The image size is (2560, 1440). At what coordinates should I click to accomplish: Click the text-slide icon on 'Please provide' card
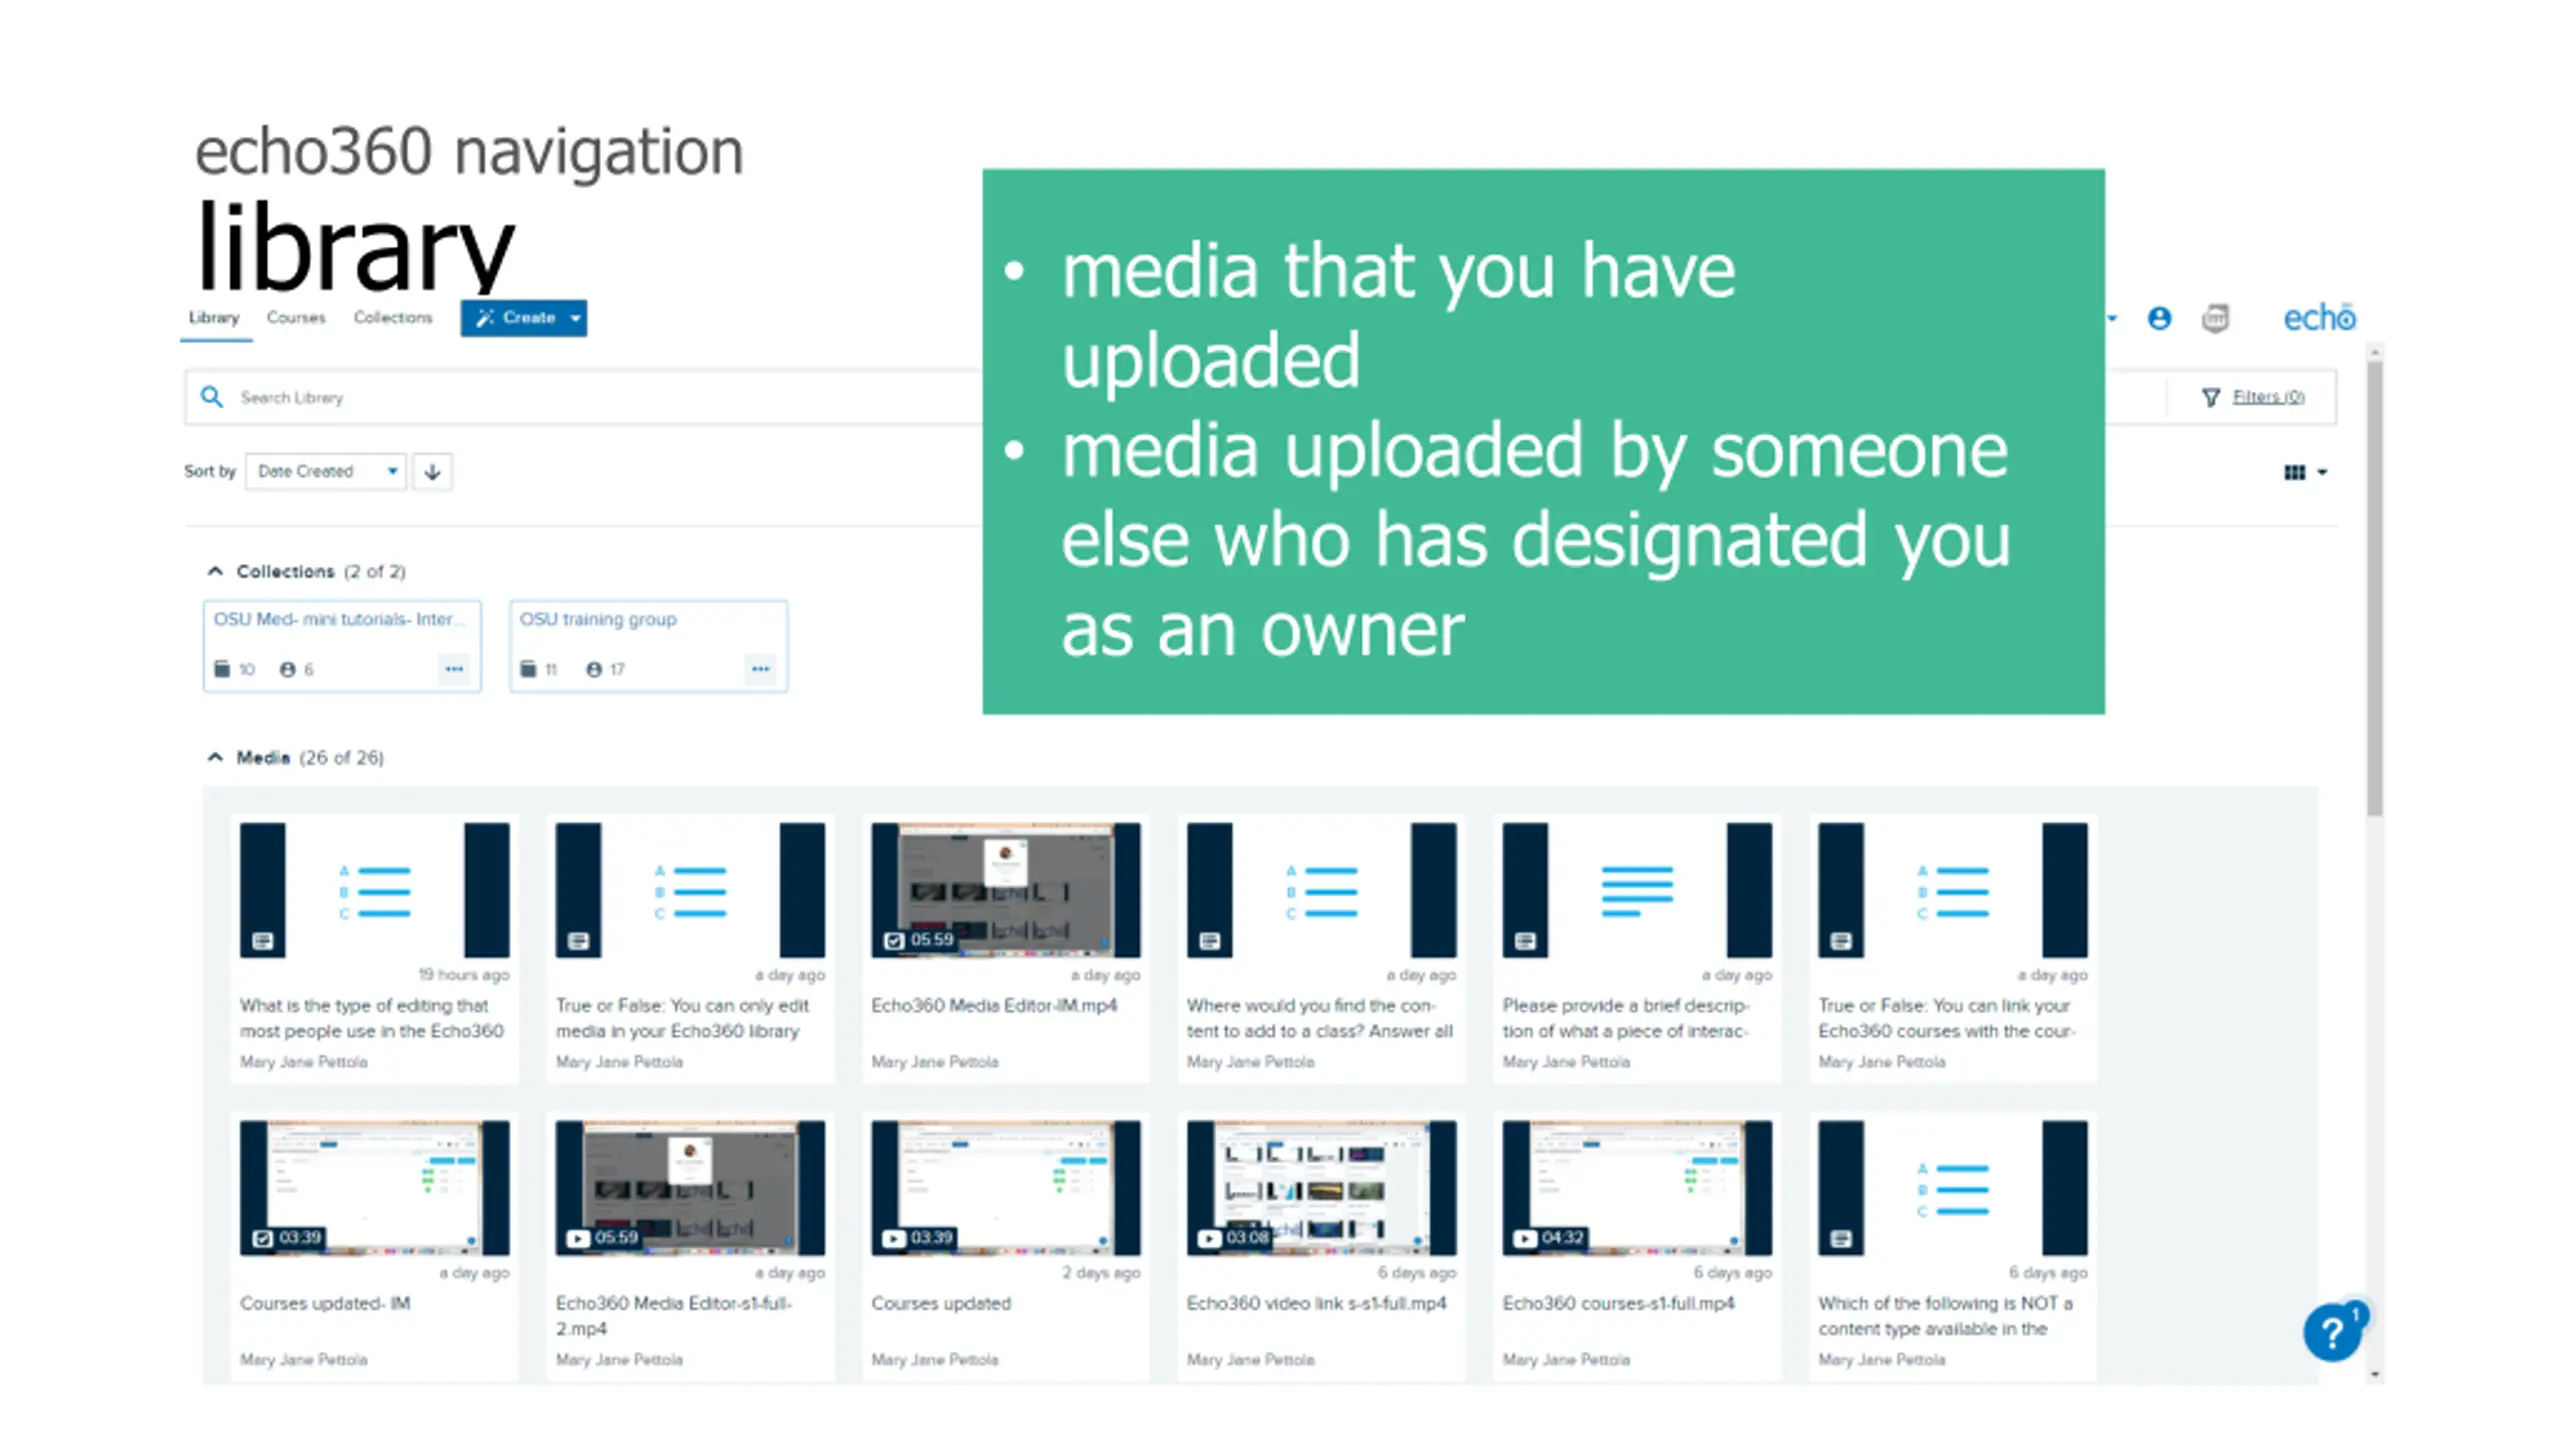tap(1525, 941)
